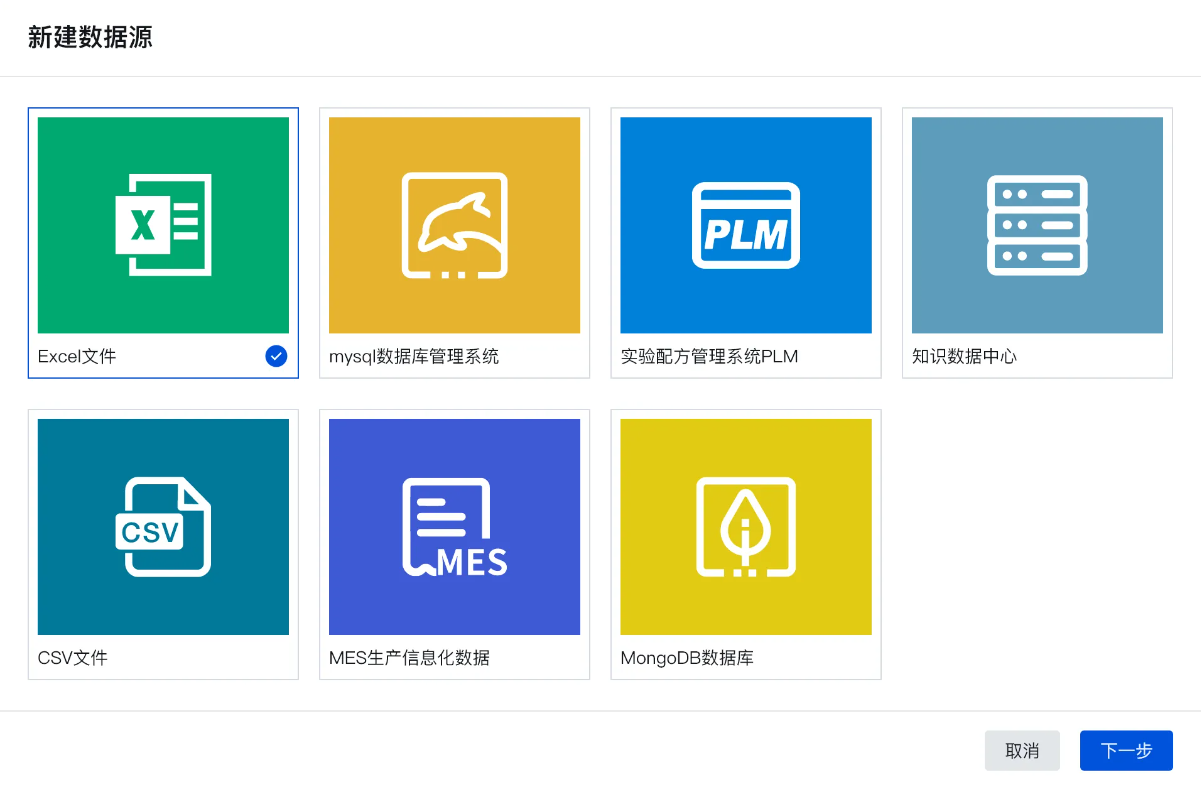The height and width of the screenshot is (789, 1201).
Task: Choose the mysql dolphin icon tile
Action: [454, 225]
